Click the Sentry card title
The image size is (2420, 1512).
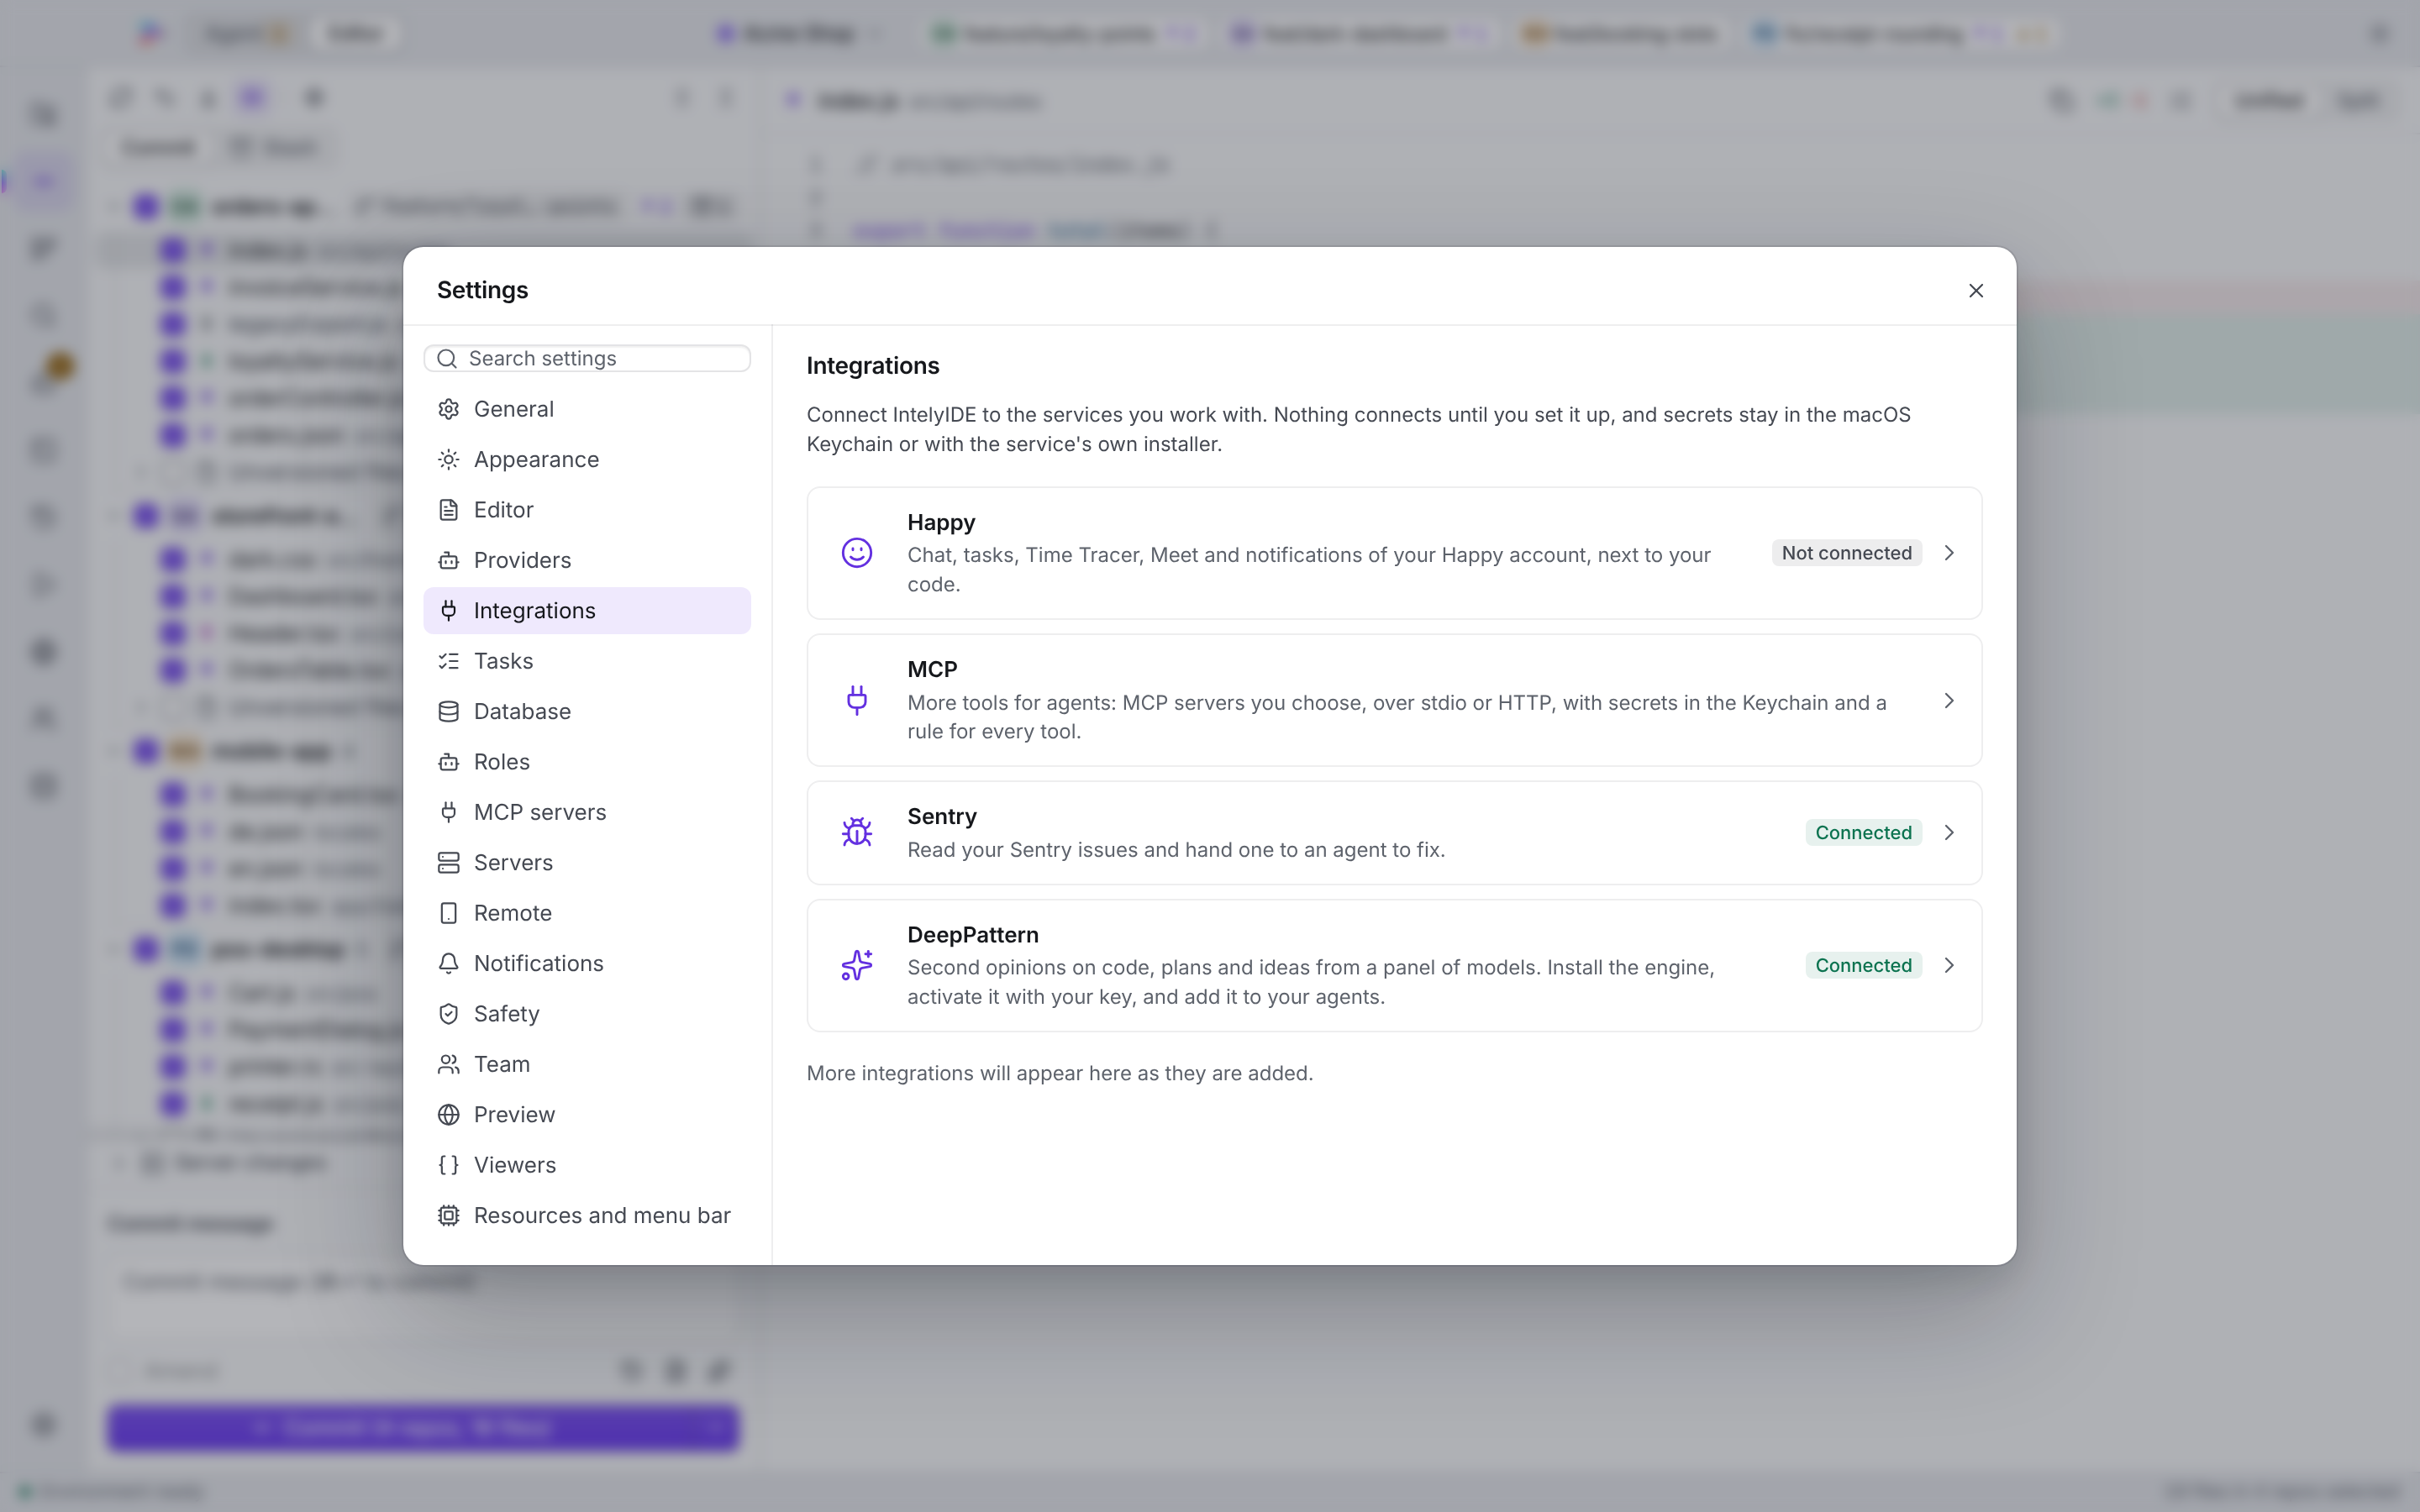pos(942,816)
